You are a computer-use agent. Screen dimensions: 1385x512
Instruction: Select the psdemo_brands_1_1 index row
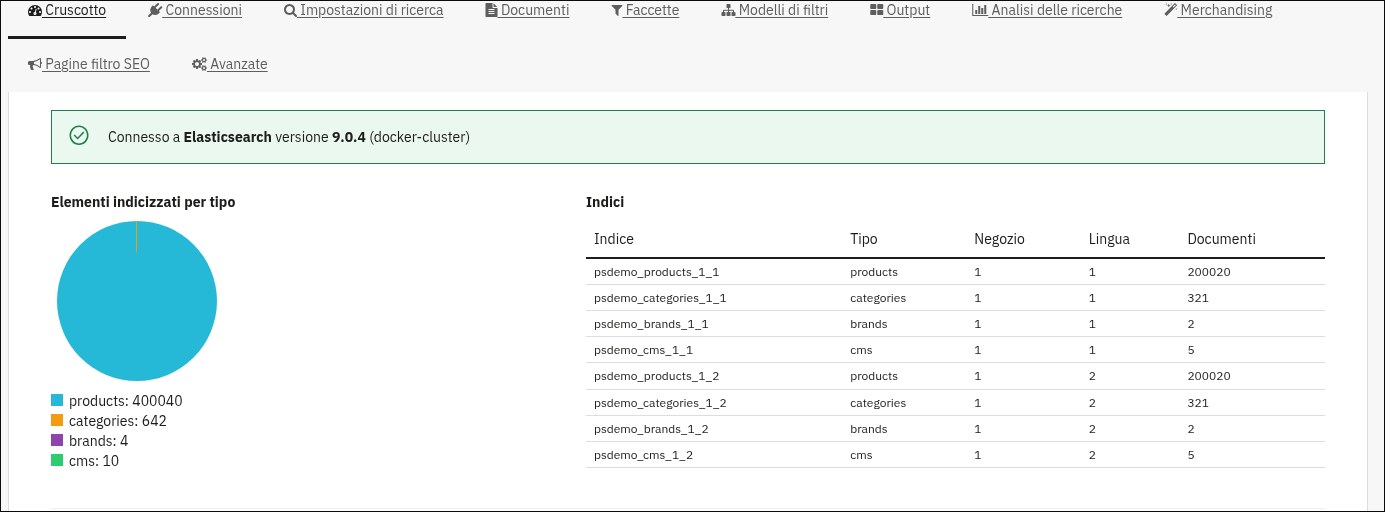click(x=955, y=324)
